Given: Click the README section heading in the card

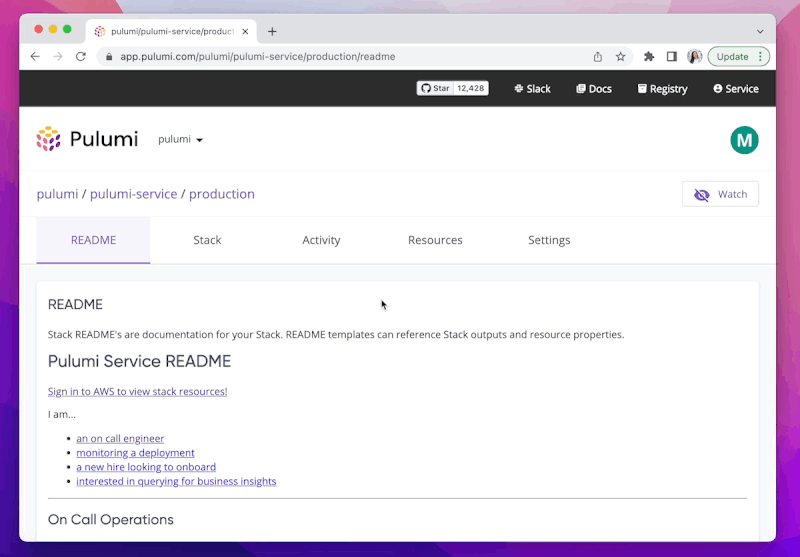Looking at the screenshot, I should click(x=75, y=305).
